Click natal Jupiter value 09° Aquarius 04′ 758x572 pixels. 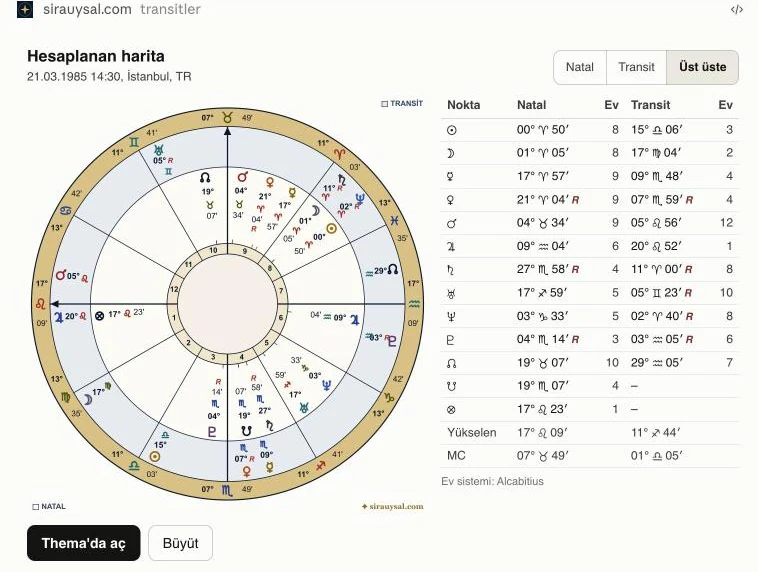tap(542, 246)
